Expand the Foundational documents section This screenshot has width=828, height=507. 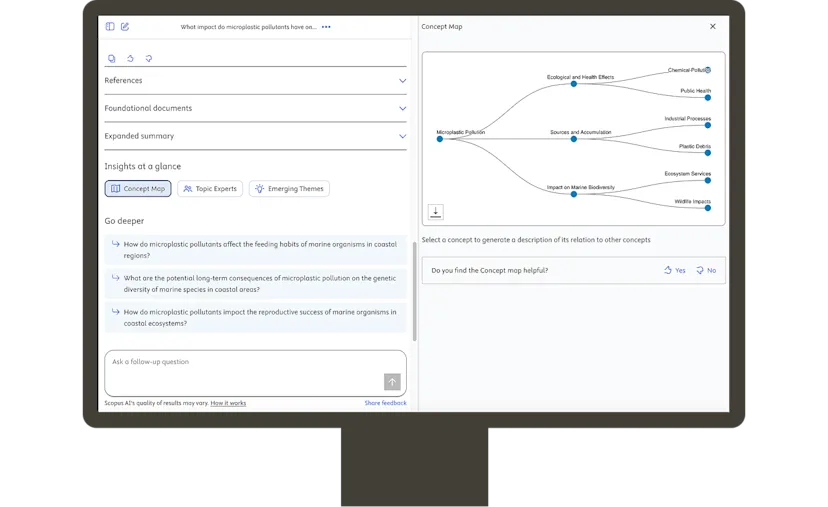click(x=256, y=108)
